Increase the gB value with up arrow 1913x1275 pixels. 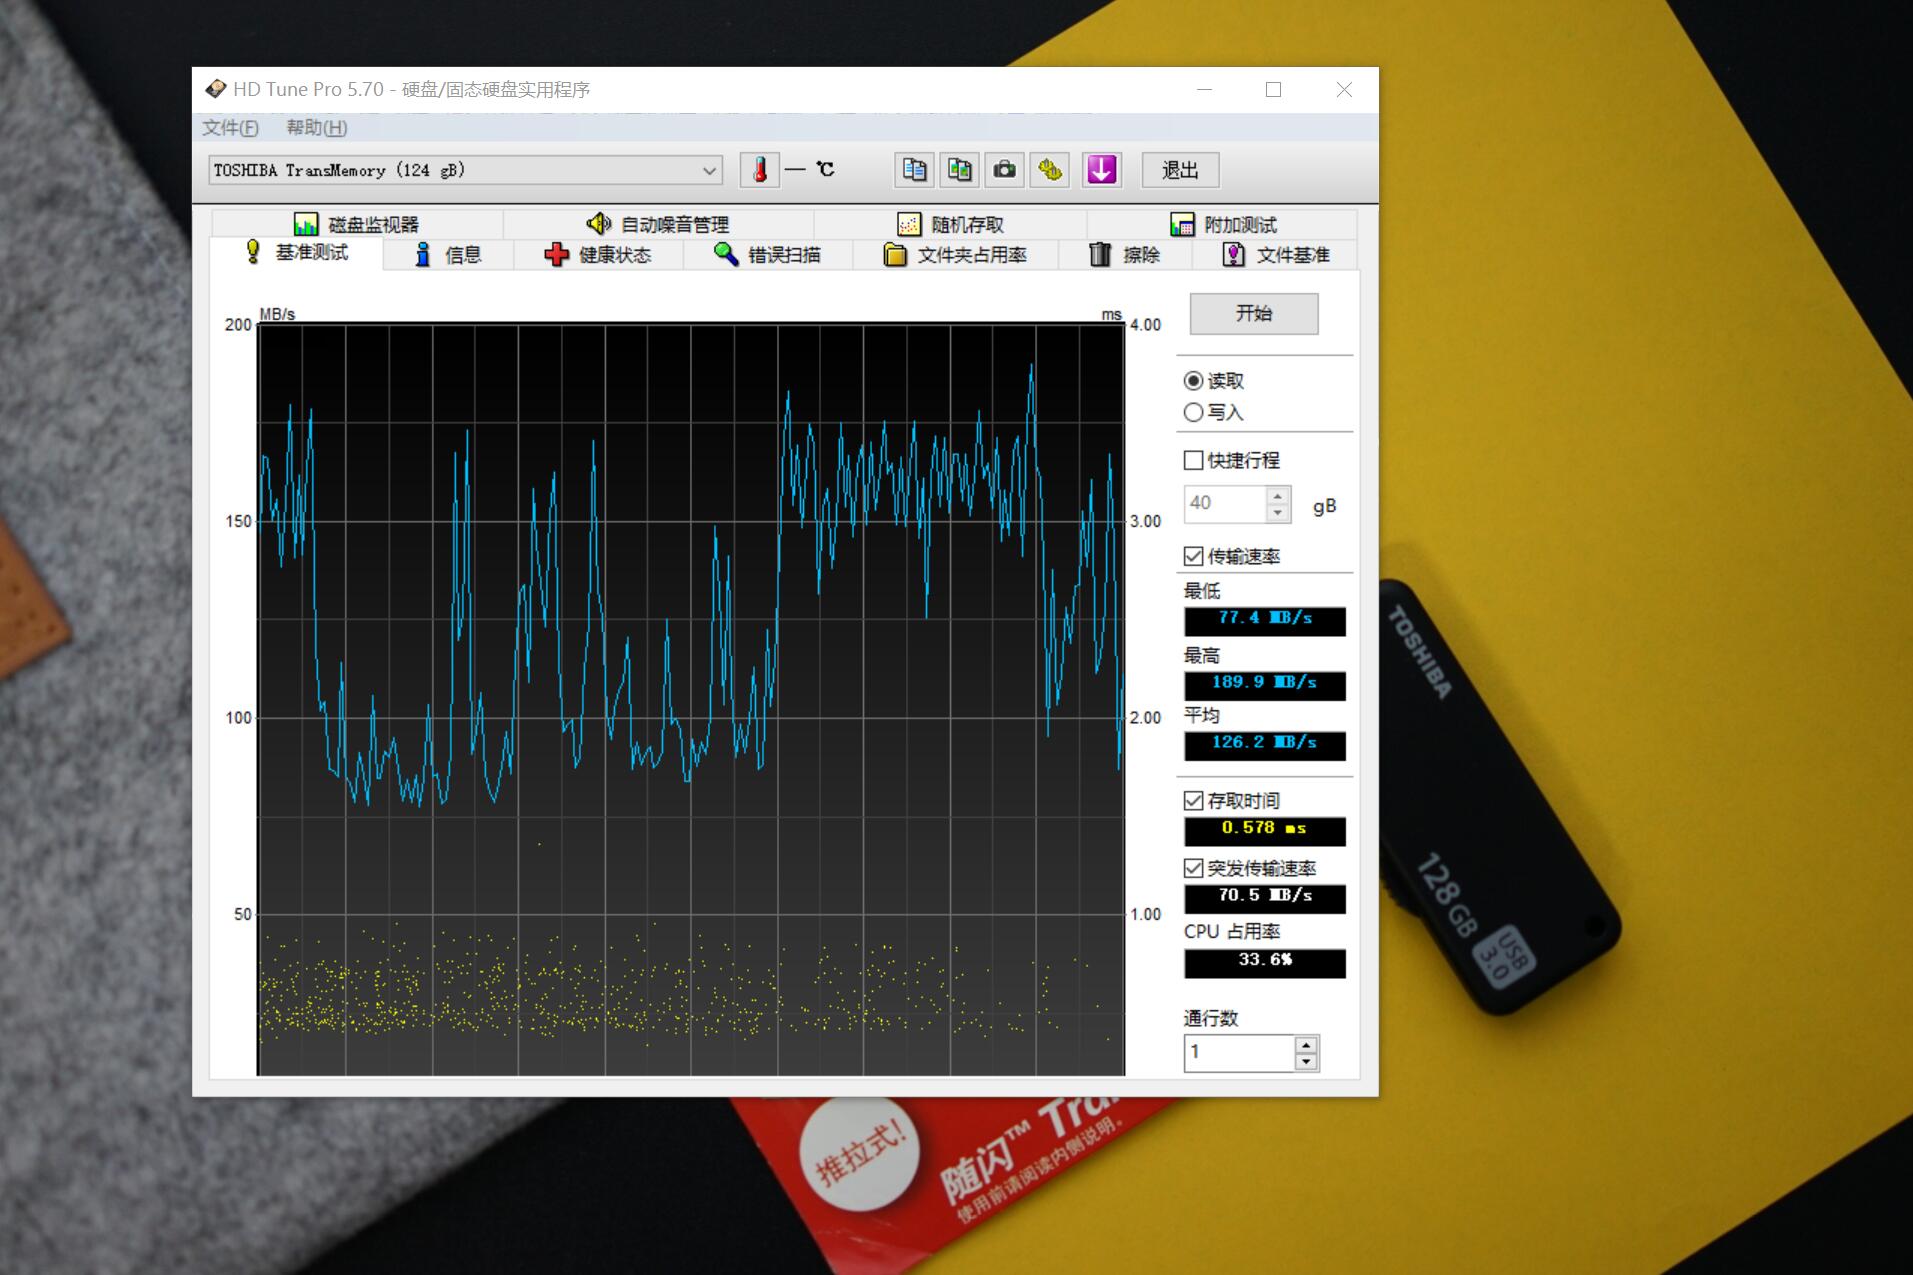(x=1277, y=495)
